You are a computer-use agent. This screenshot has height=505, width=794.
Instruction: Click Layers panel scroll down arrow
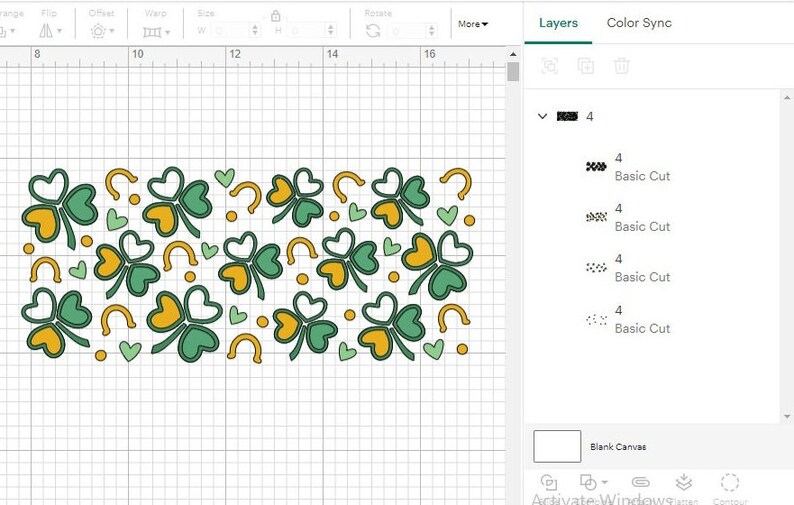click(786, 417)
